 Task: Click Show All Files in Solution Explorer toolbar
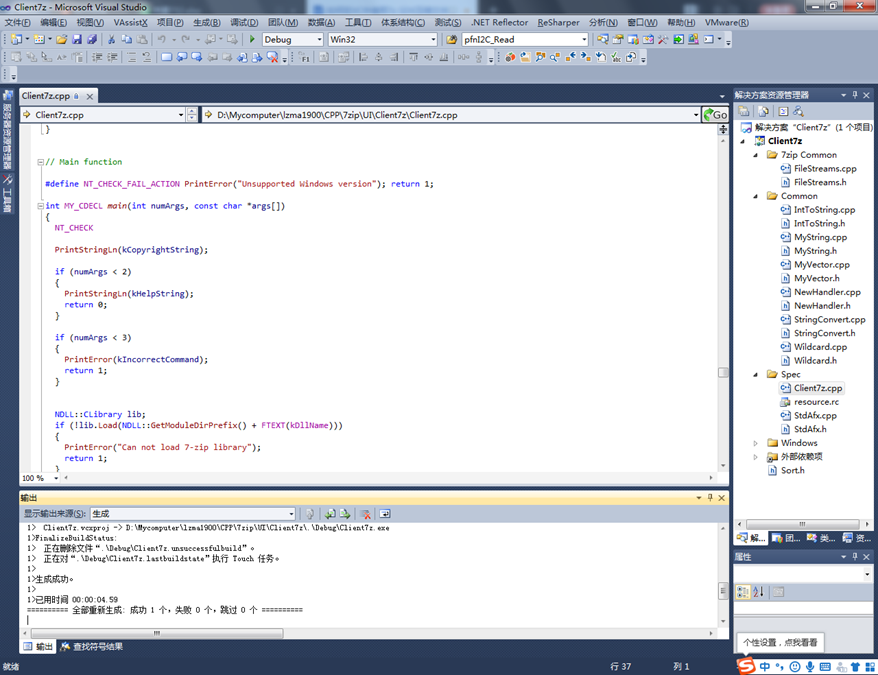point(763,111)
